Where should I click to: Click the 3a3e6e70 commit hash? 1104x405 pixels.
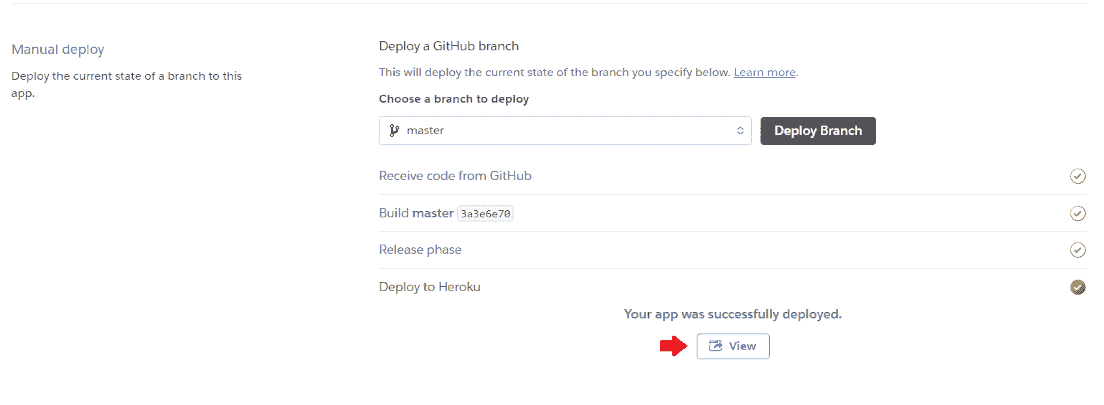486,213
